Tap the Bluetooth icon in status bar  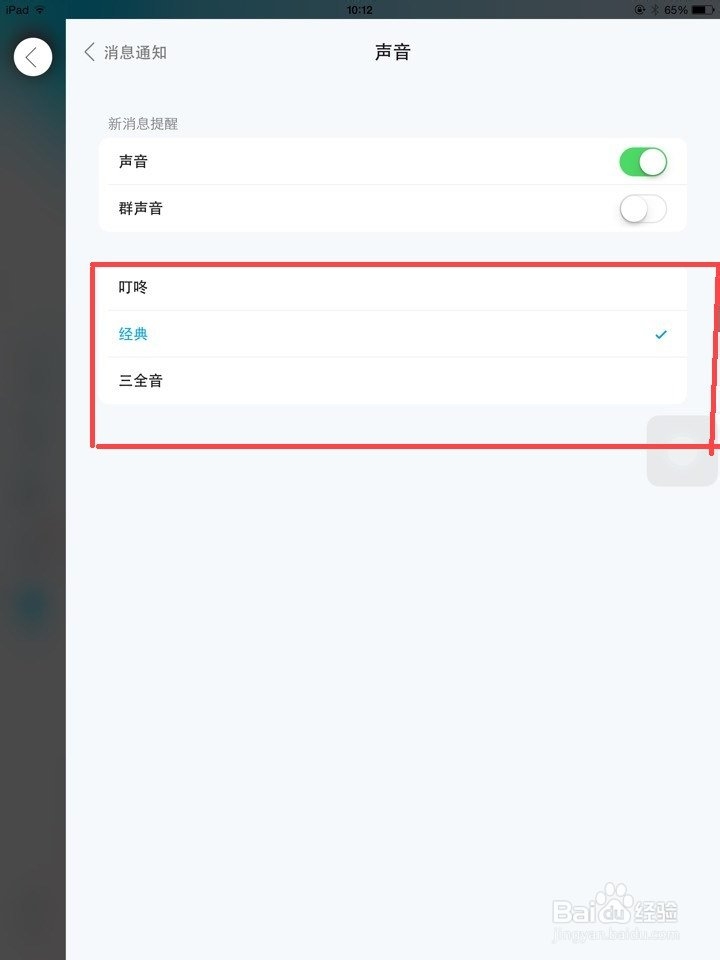point(654,10)
